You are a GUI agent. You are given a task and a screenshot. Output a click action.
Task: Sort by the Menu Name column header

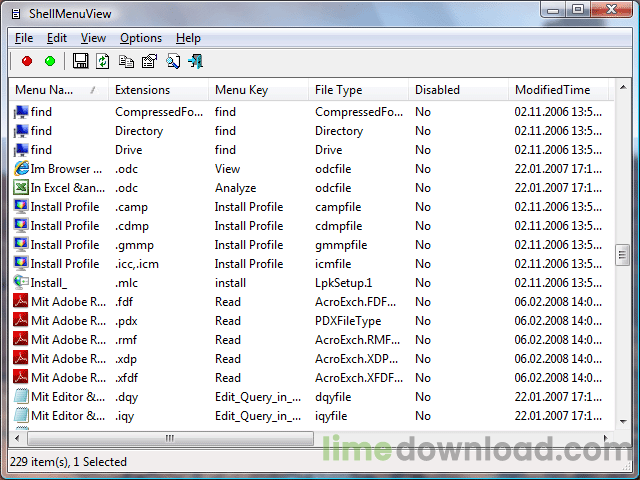59,90
